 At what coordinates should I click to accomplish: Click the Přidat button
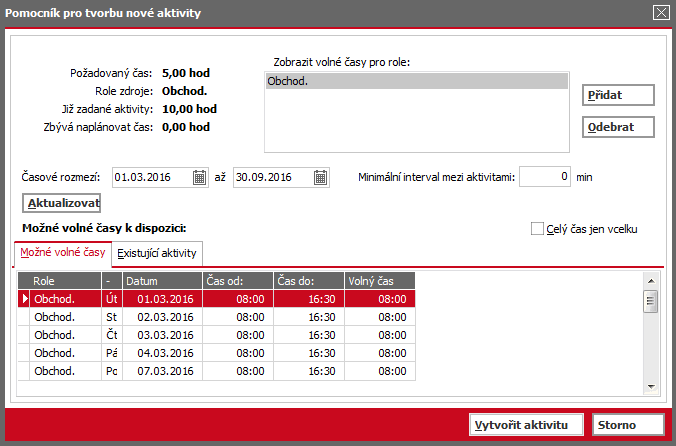[x=618, y=95]
